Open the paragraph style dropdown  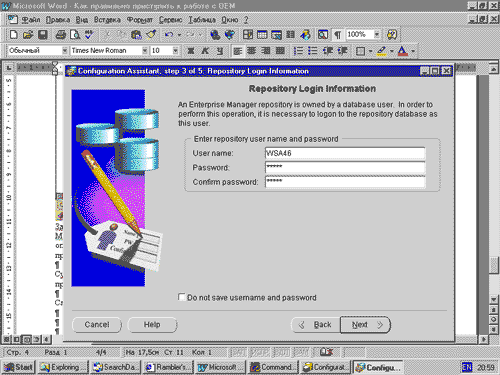[x=65, y=51]
